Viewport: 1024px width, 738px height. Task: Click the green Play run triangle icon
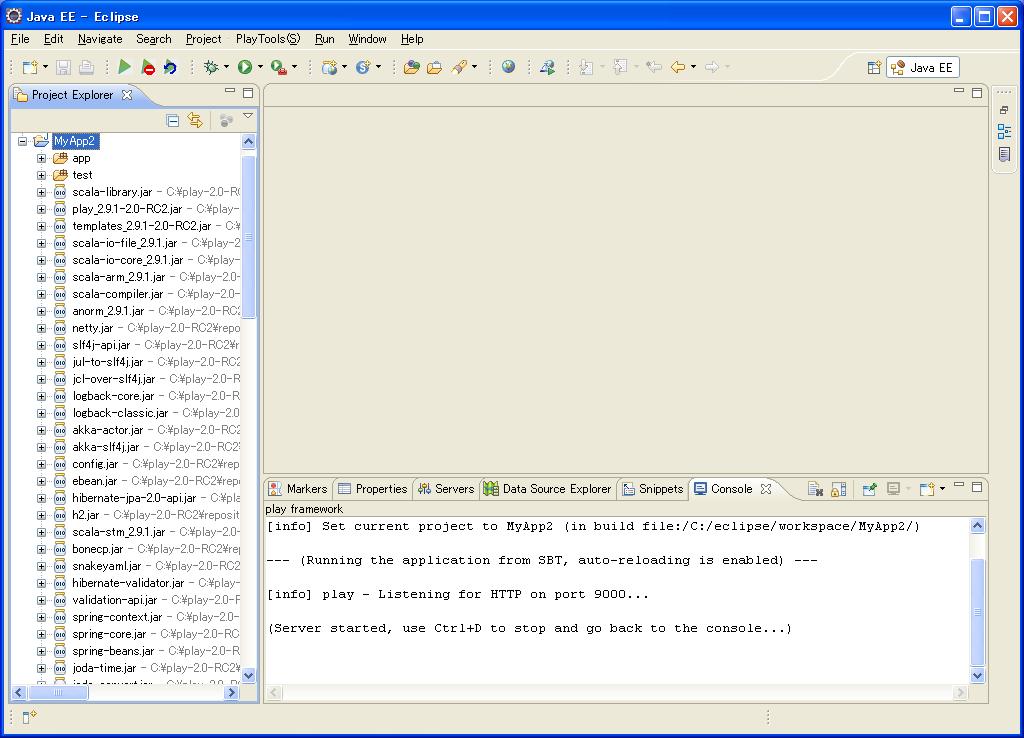[124, 67]
